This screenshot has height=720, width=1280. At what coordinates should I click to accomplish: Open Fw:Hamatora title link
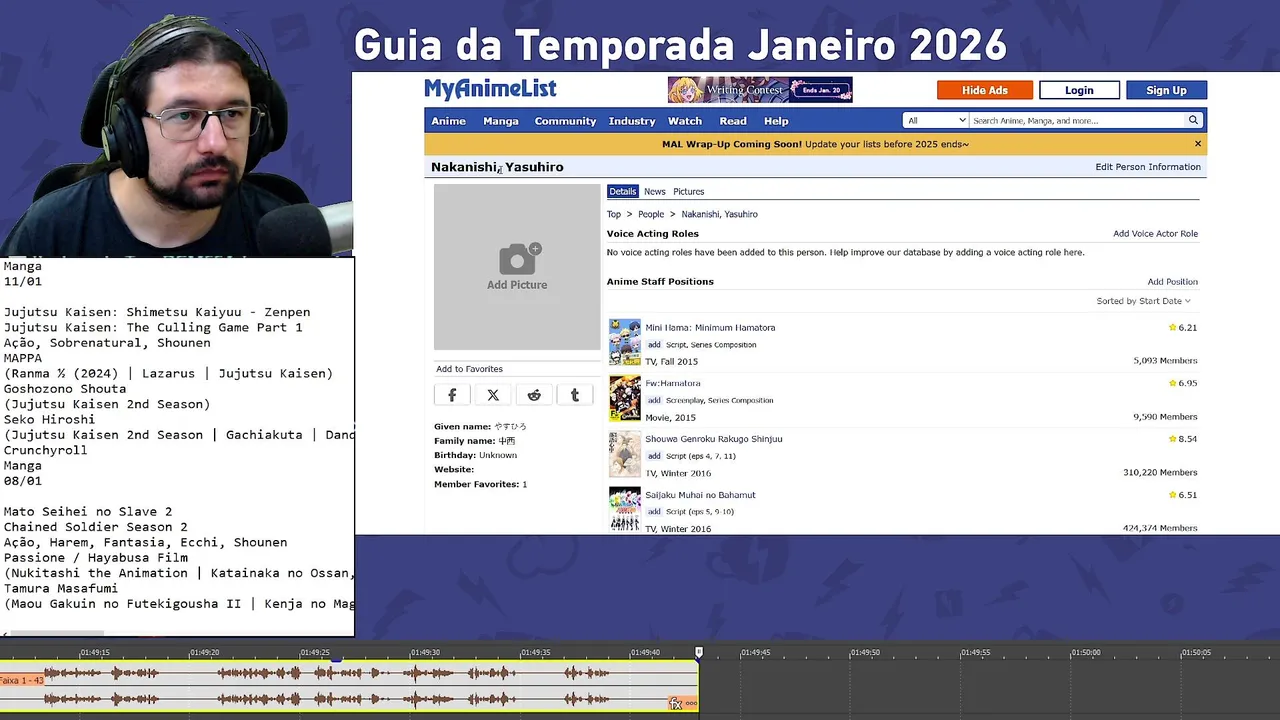tap(673, 383)
